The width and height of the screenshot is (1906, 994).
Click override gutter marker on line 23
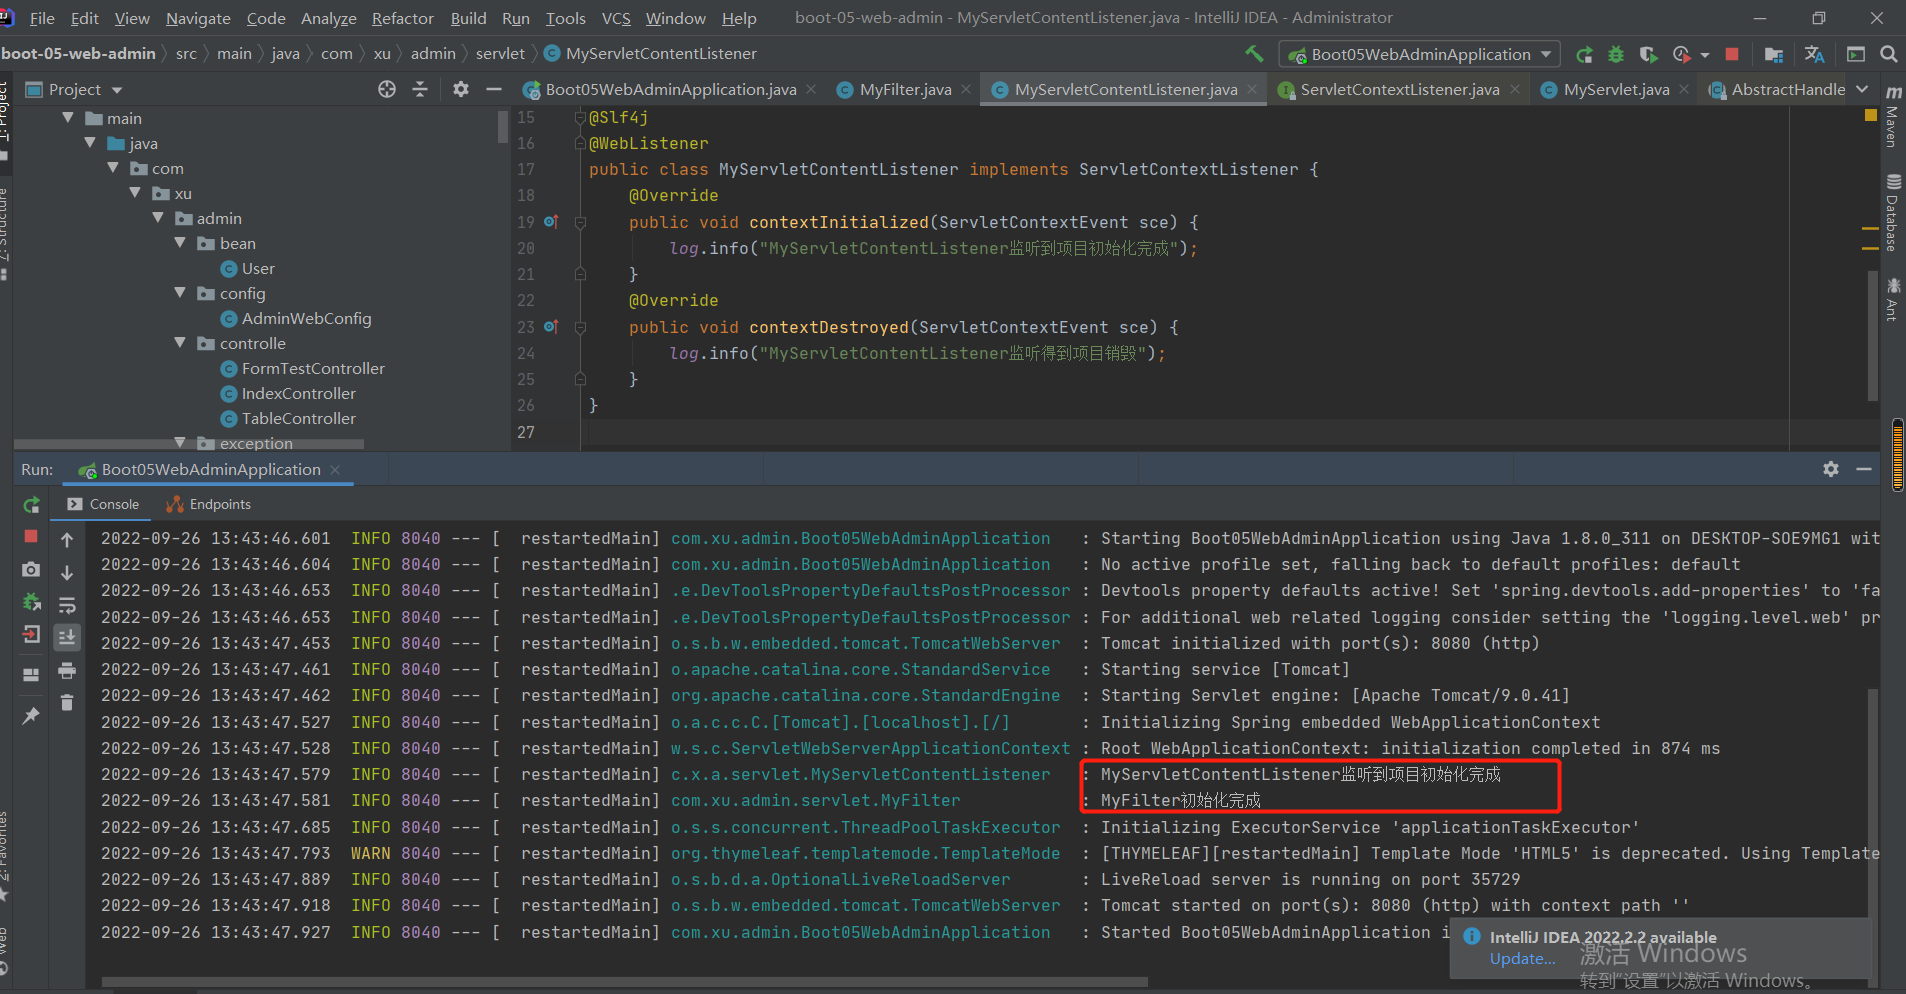551,326
